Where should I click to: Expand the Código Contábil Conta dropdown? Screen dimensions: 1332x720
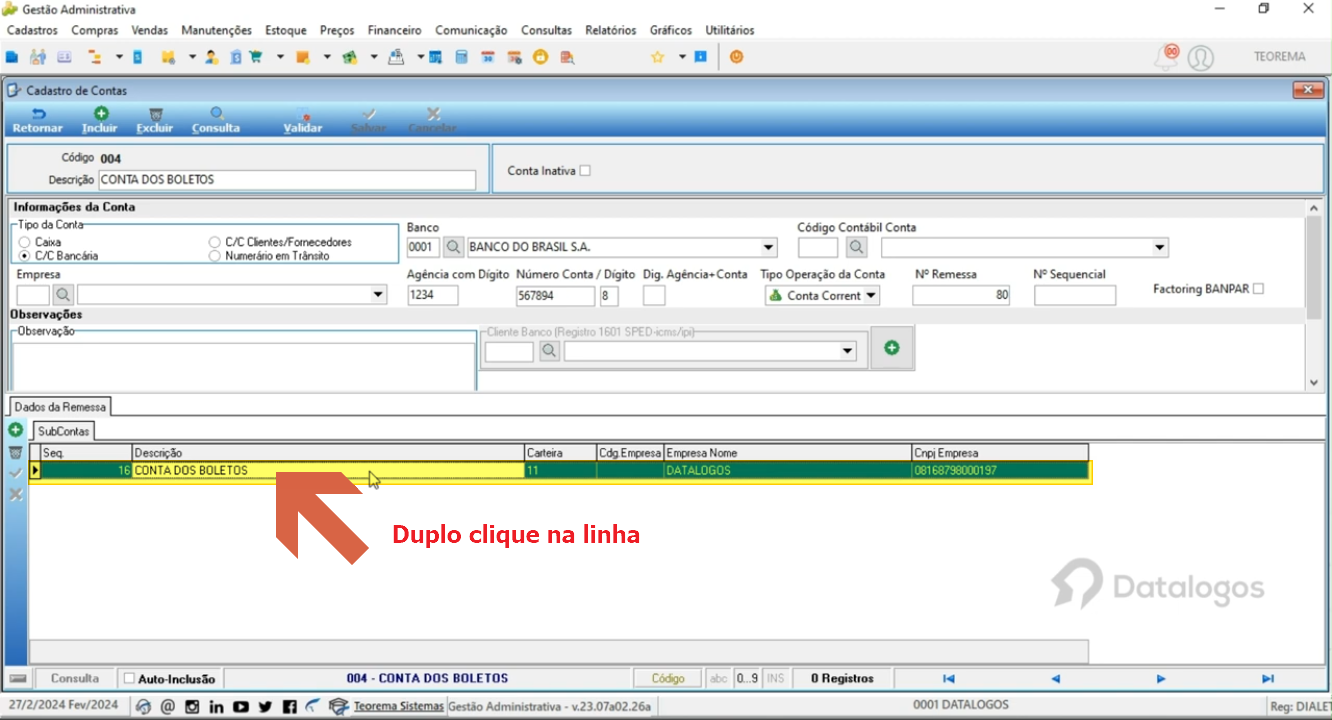[x=1159, y=247]
